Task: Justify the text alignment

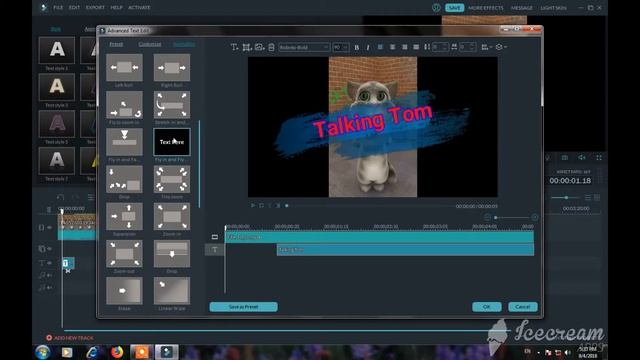Action: tap(416, 47)
